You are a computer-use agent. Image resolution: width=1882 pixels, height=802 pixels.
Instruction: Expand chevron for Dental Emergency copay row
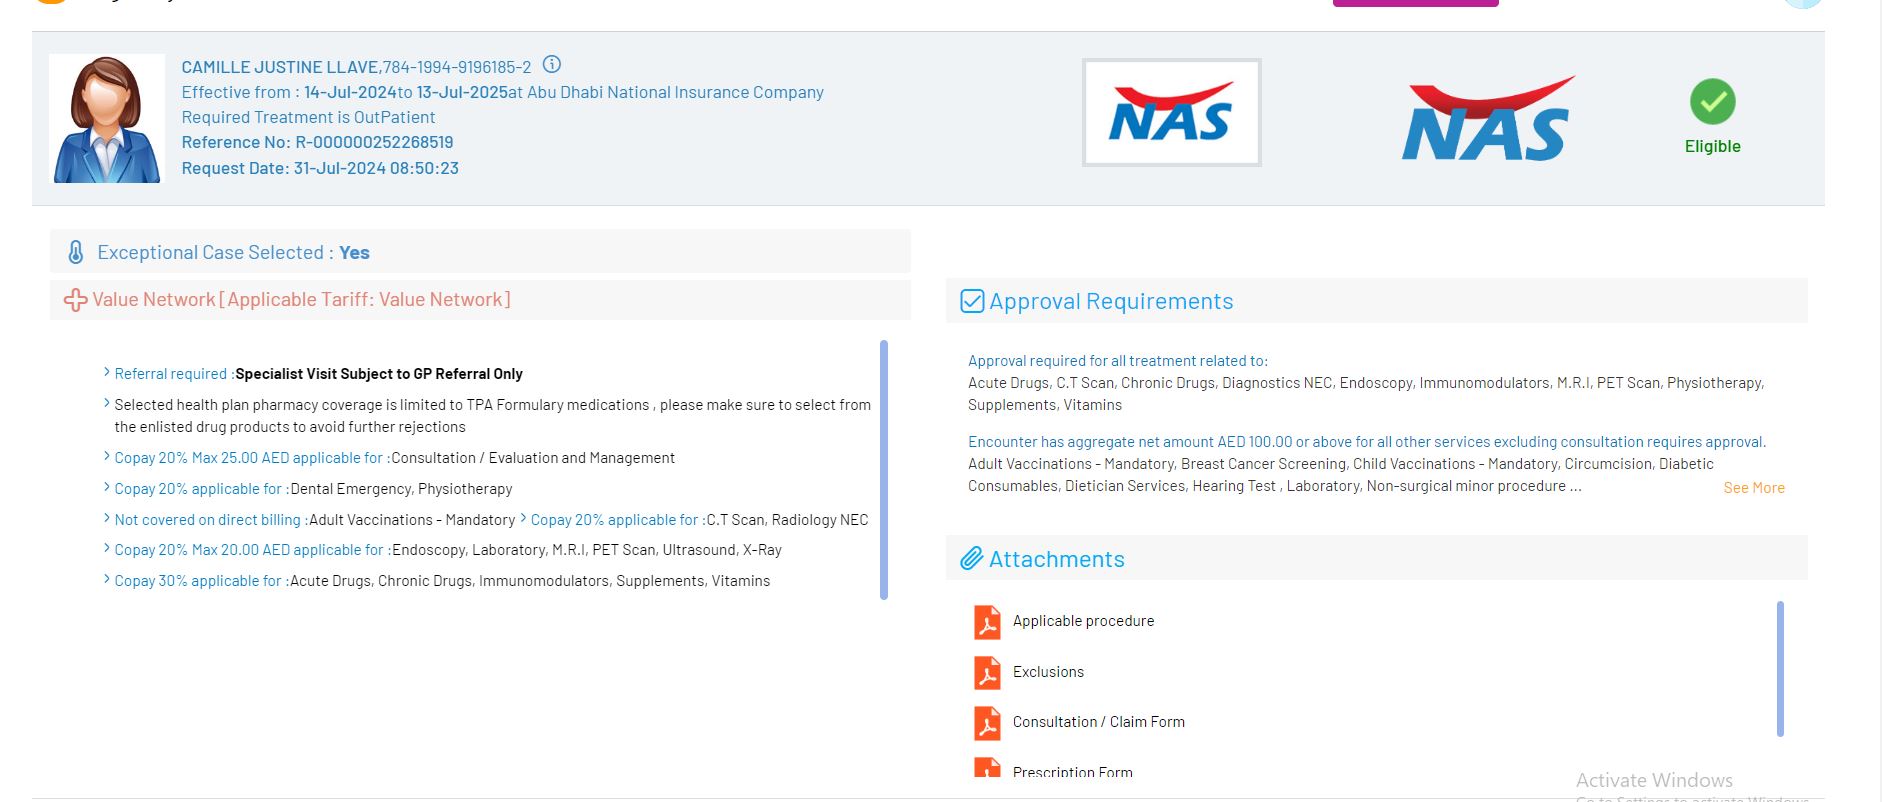pos(107,487)
